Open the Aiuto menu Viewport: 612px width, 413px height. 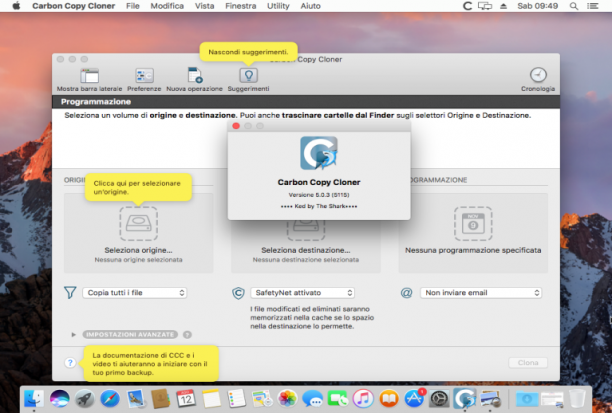[x=311, y=6]
